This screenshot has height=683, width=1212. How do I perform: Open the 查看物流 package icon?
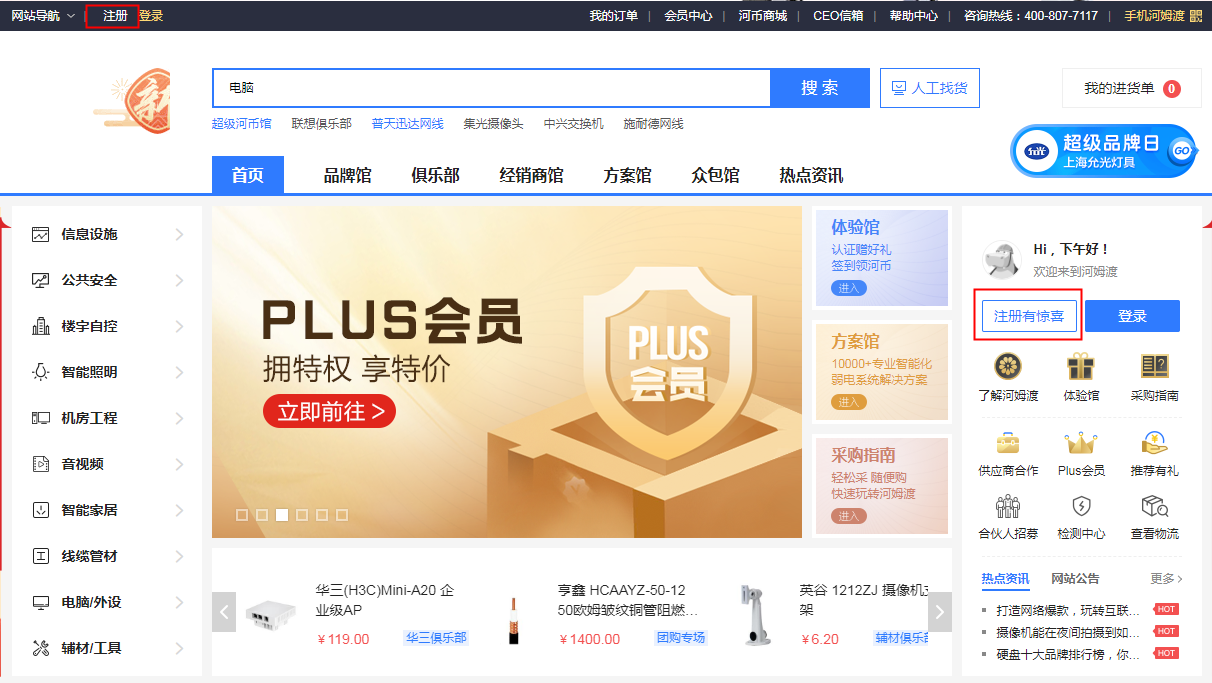[x=1155, y=506]
